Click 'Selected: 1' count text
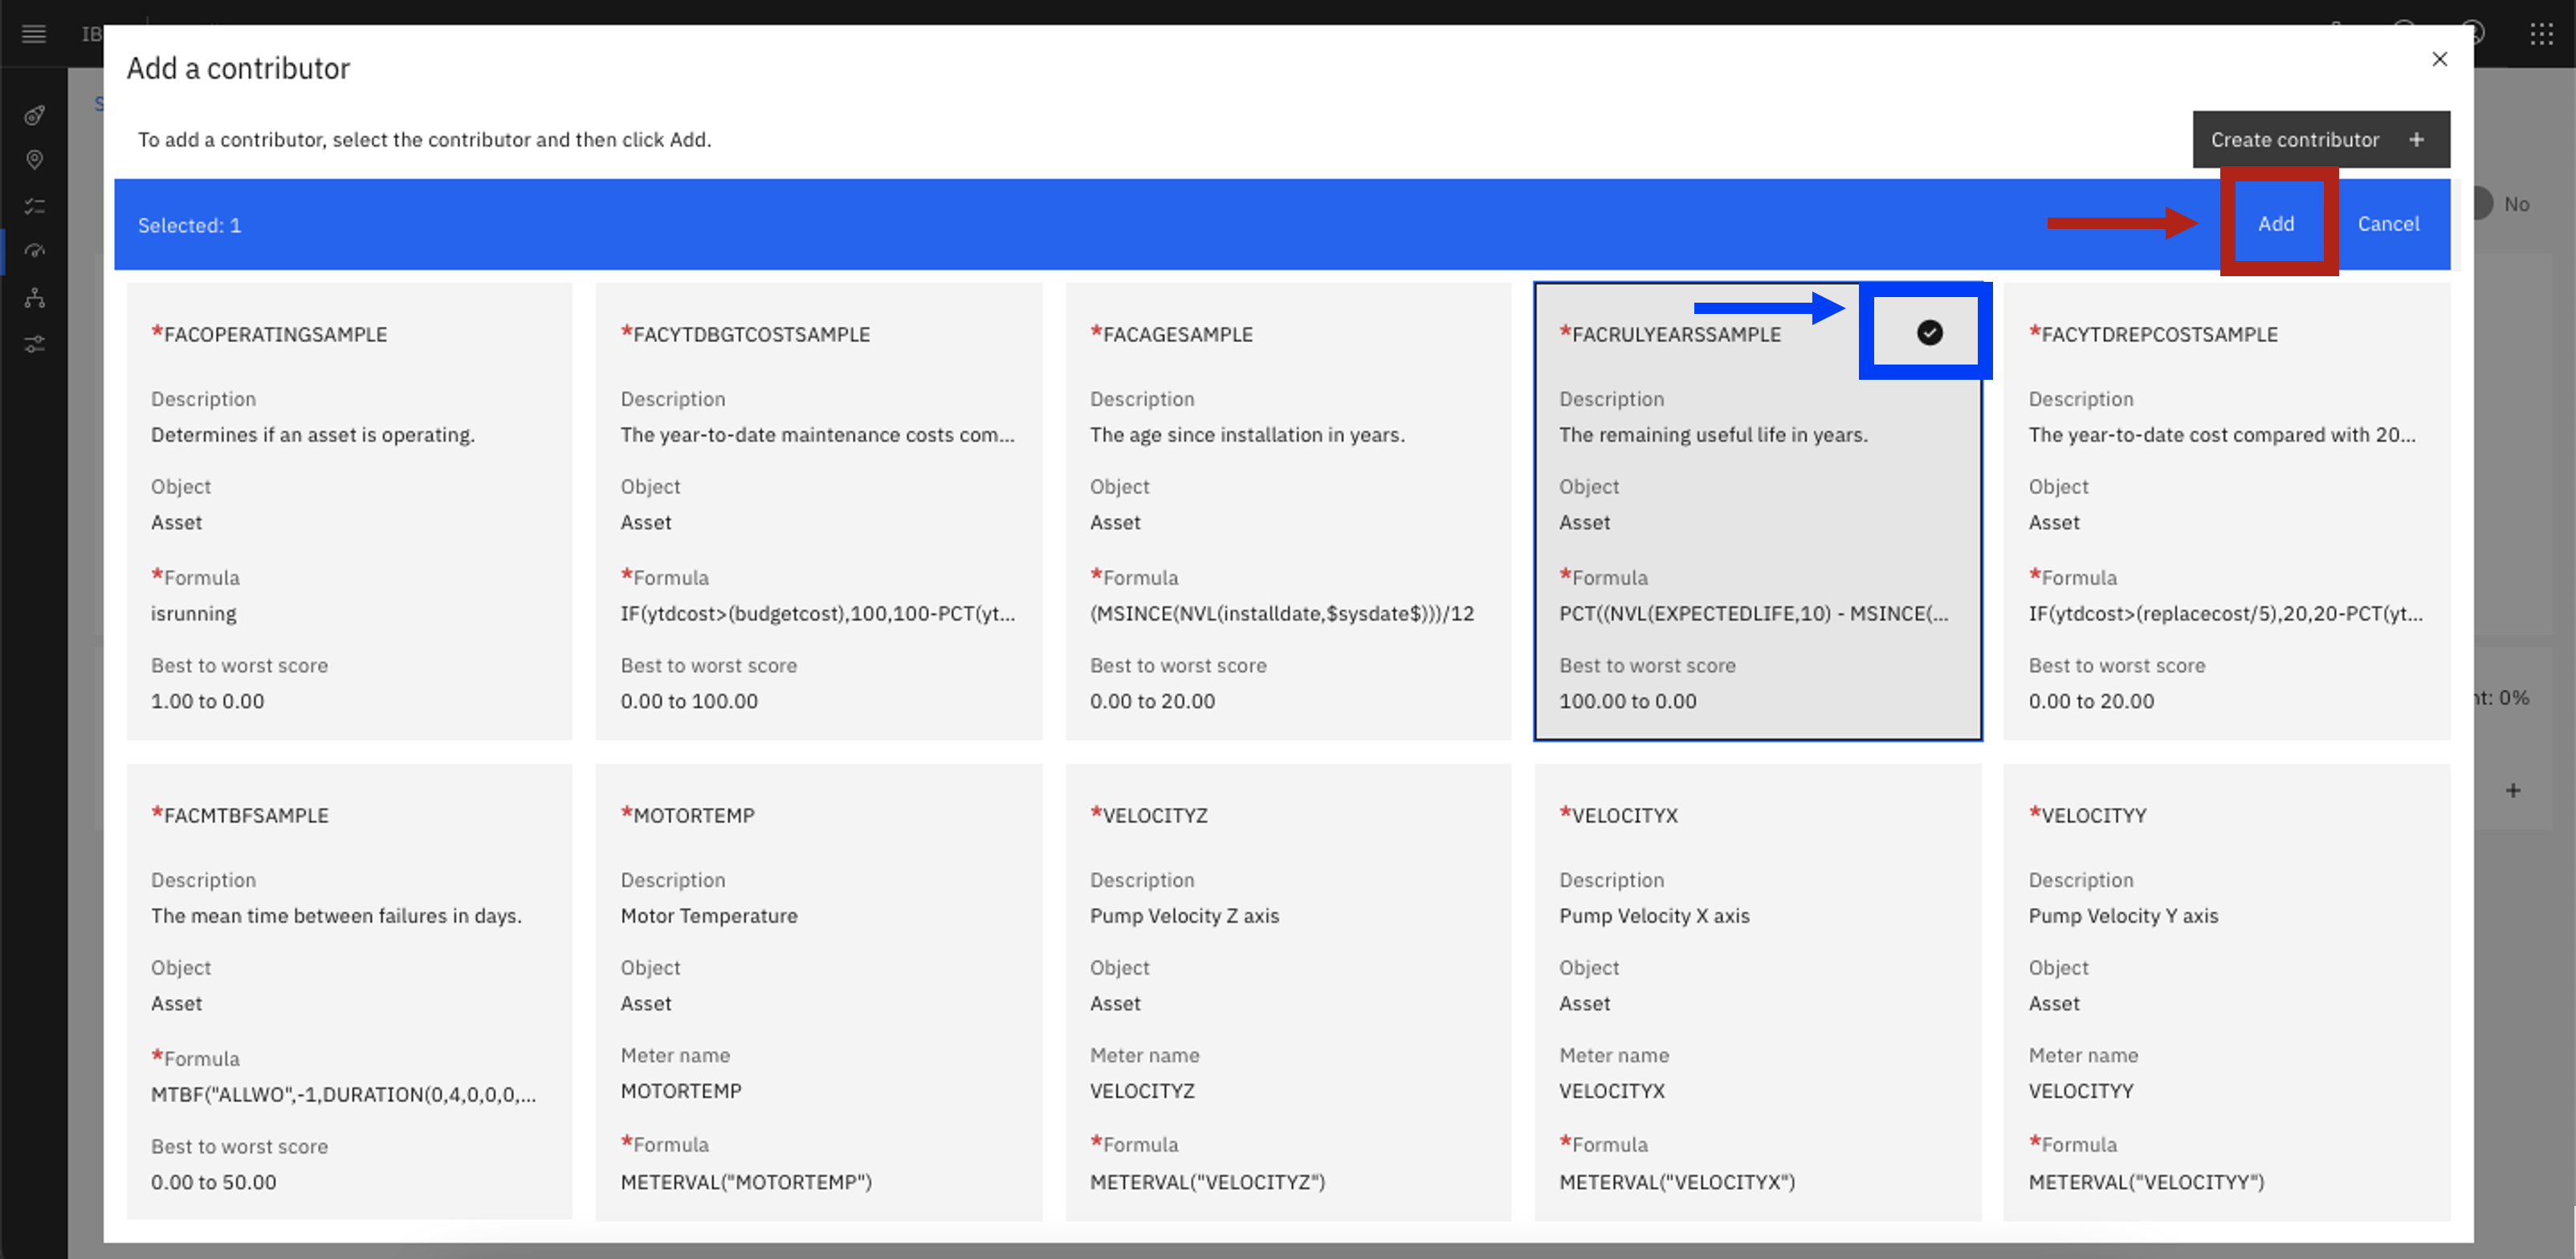The image size is (2576, 1259). pyautogui.click(x=189, y=225)
